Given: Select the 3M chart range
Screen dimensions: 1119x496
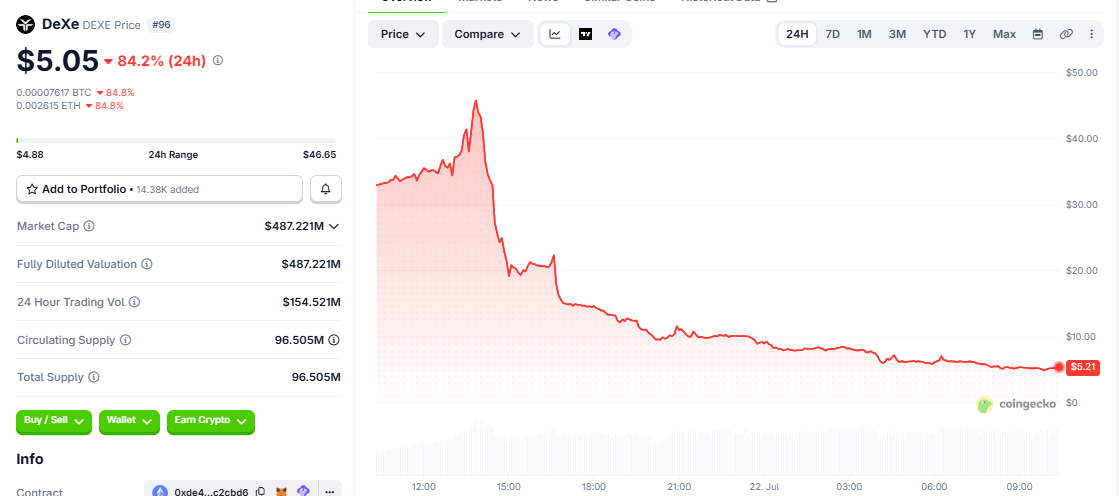Looking at the screenshot, I should click(897, 34).
